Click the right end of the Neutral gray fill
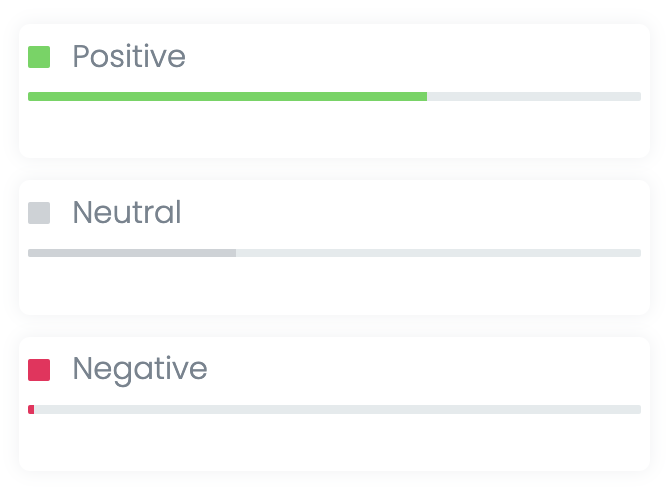Viewport: 670px width, 502px height. click(234, 253)
